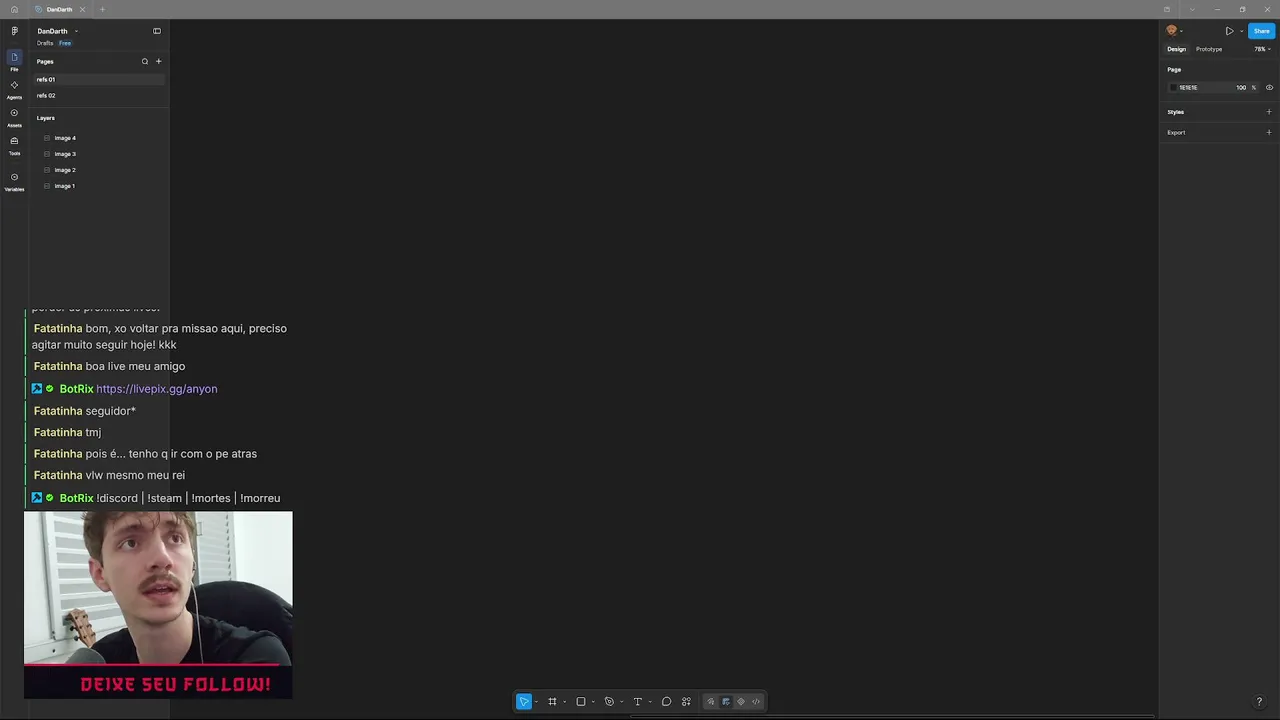Switch to the diamond mode icon
The width and height of the screenshot is (1280, 720).
[741, 702]
